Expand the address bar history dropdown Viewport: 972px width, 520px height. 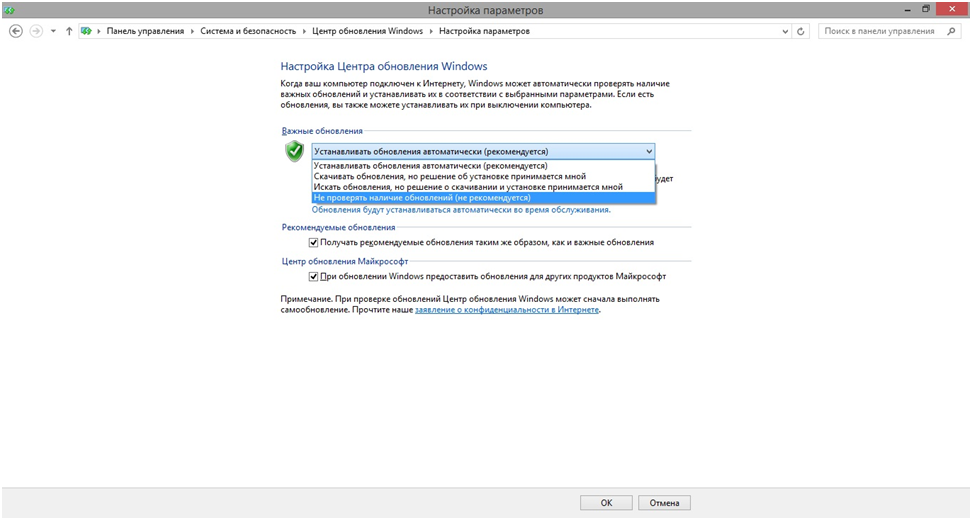click(783, 31)
